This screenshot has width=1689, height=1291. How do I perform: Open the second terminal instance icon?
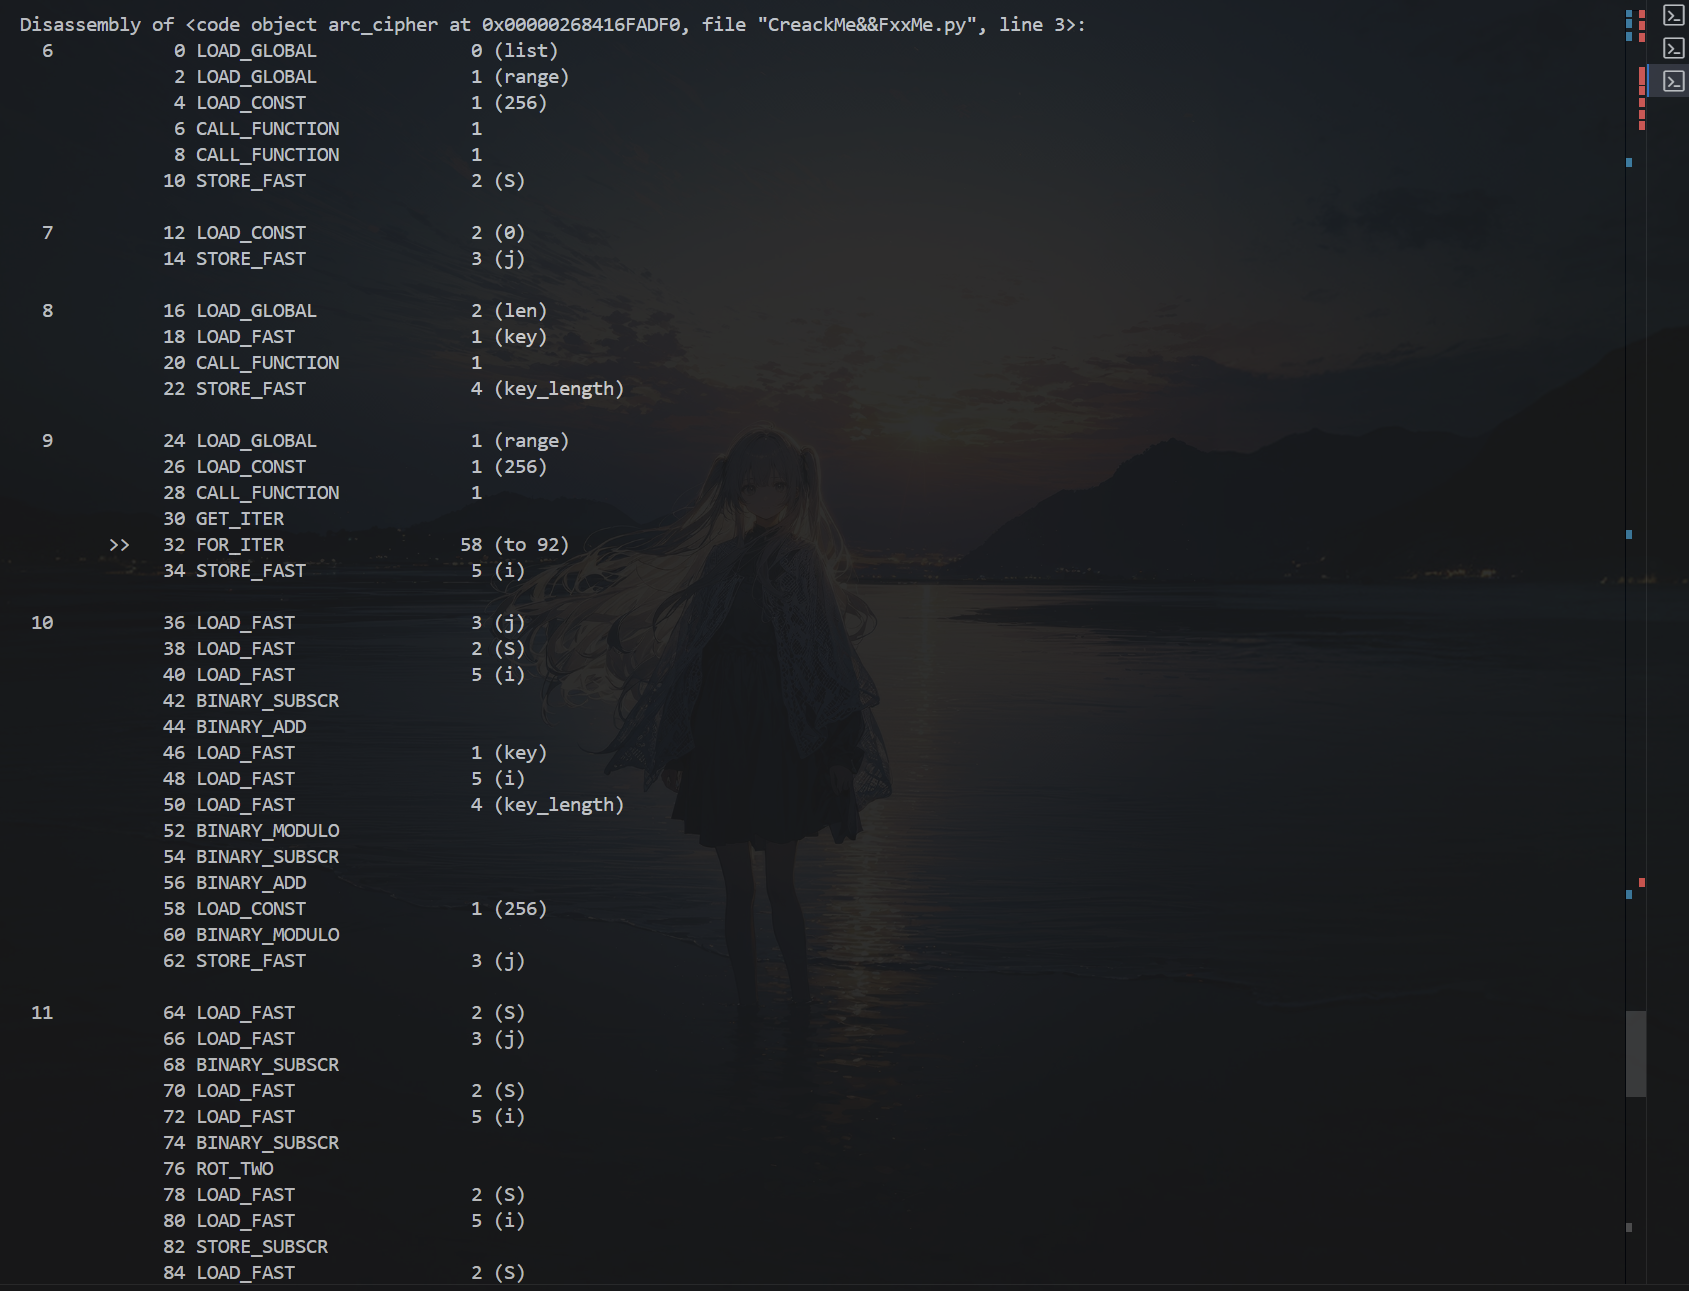point(1673,48)
